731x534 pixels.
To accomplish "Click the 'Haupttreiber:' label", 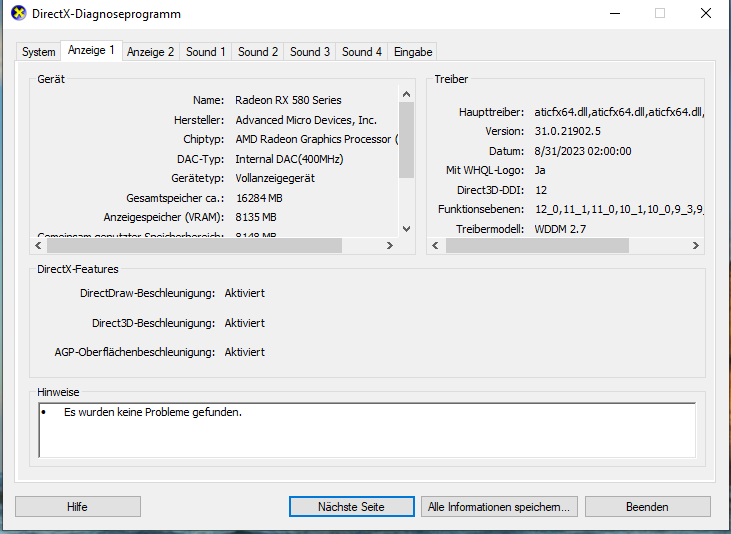I will (491, 112).
